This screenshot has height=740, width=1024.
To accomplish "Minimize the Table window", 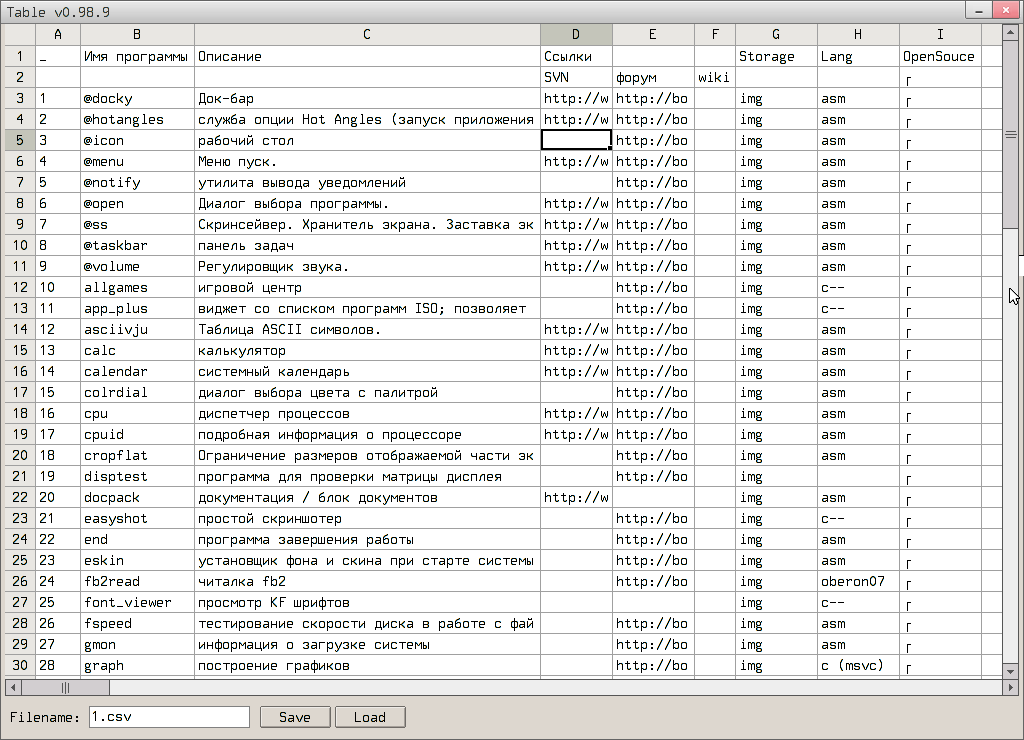I will 979,10.
